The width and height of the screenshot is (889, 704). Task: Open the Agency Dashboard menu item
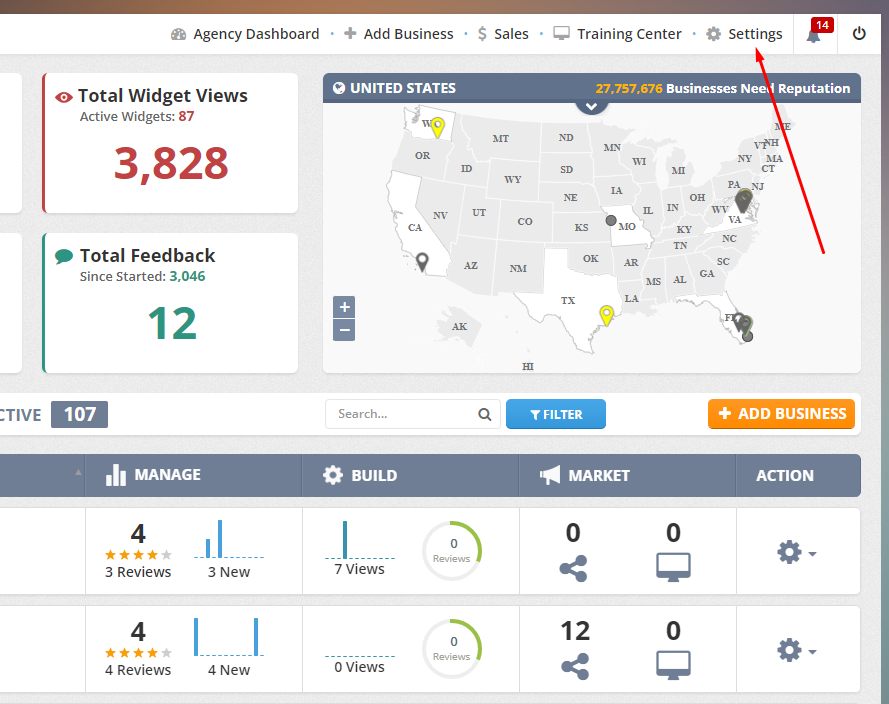coord(245,34)
